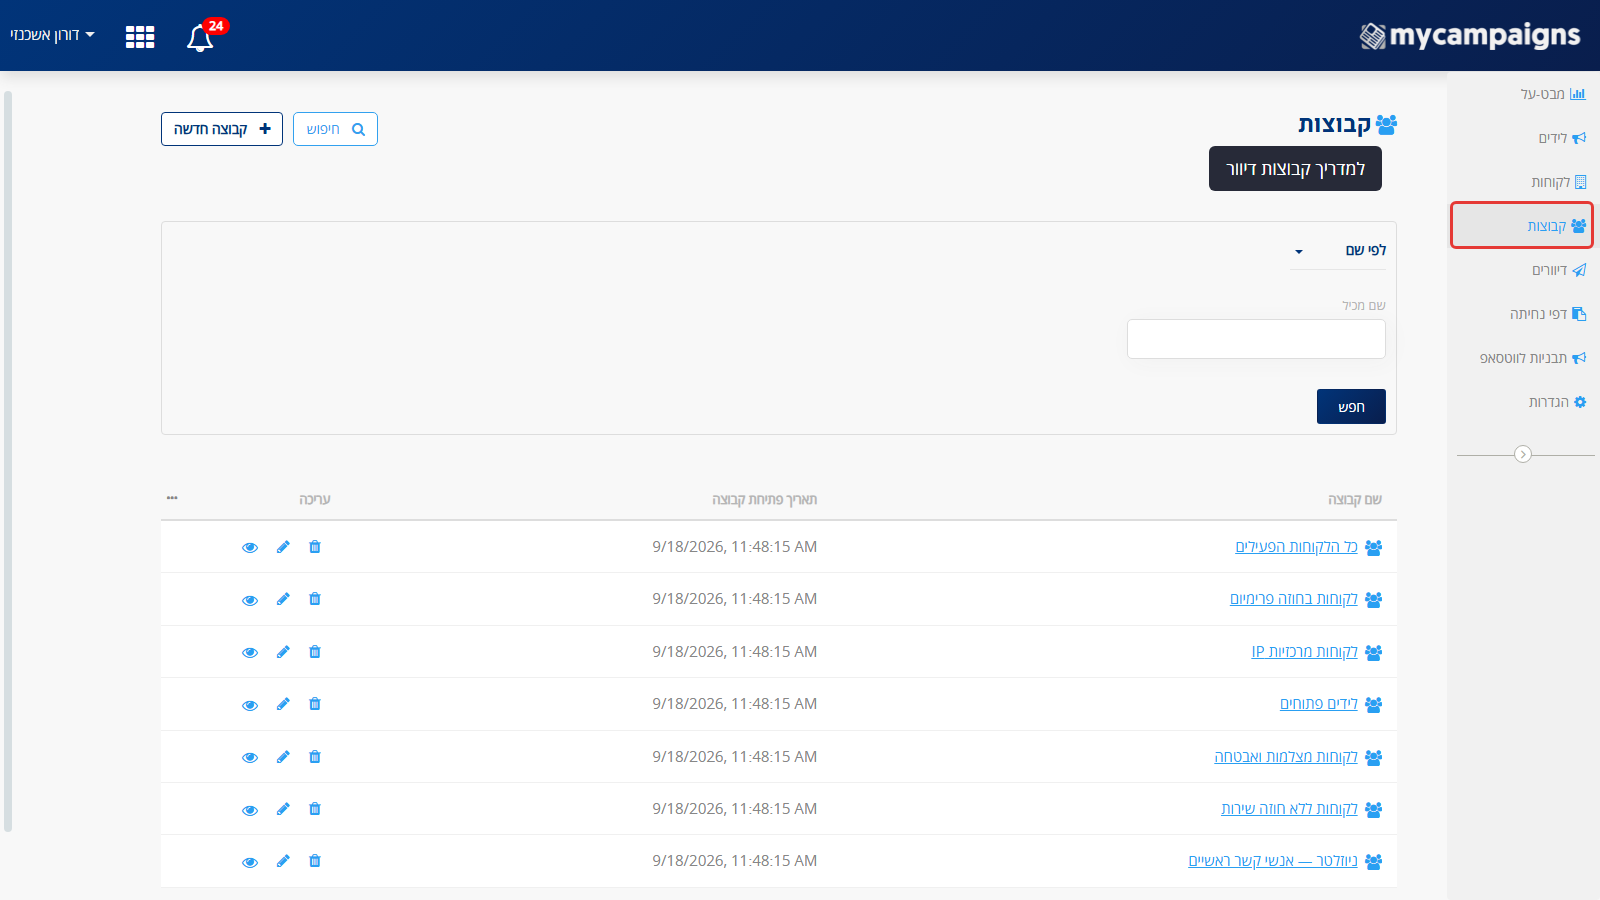Open the למדריך קבוצות דיוור guide
This screenshot has height=900, width=1600.
1295,168
